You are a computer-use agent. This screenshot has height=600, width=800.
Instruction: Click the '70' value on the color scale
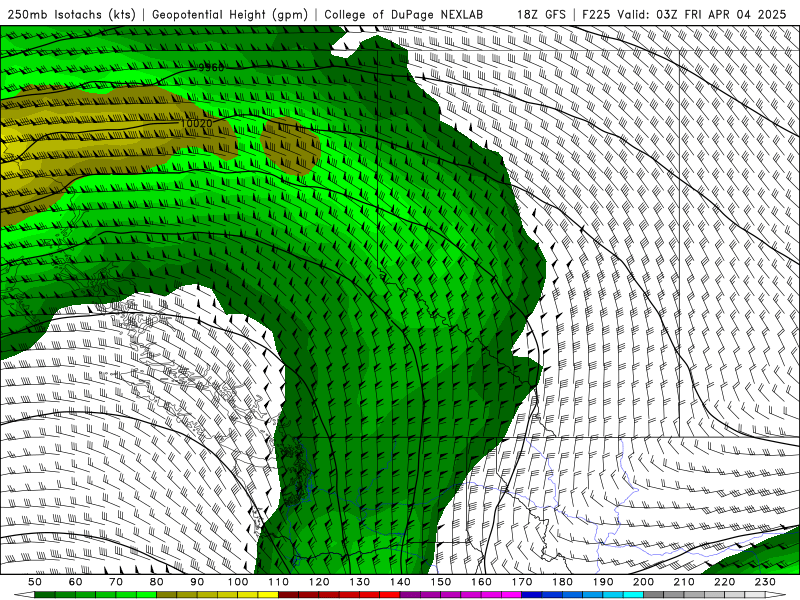coord(116,582)
